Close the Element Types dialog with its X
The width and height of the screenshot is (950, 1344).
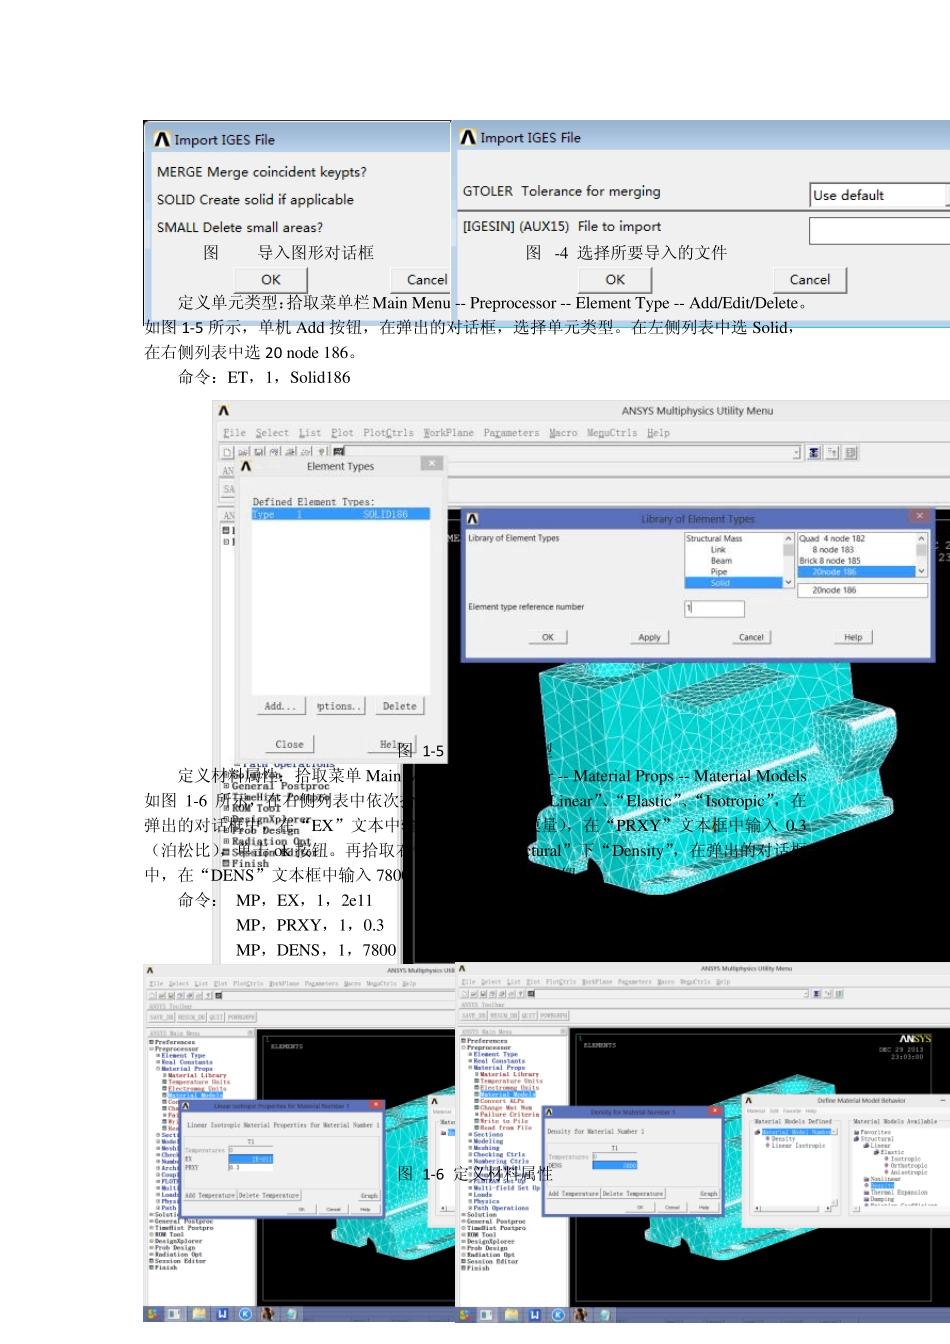coord(431,464)
